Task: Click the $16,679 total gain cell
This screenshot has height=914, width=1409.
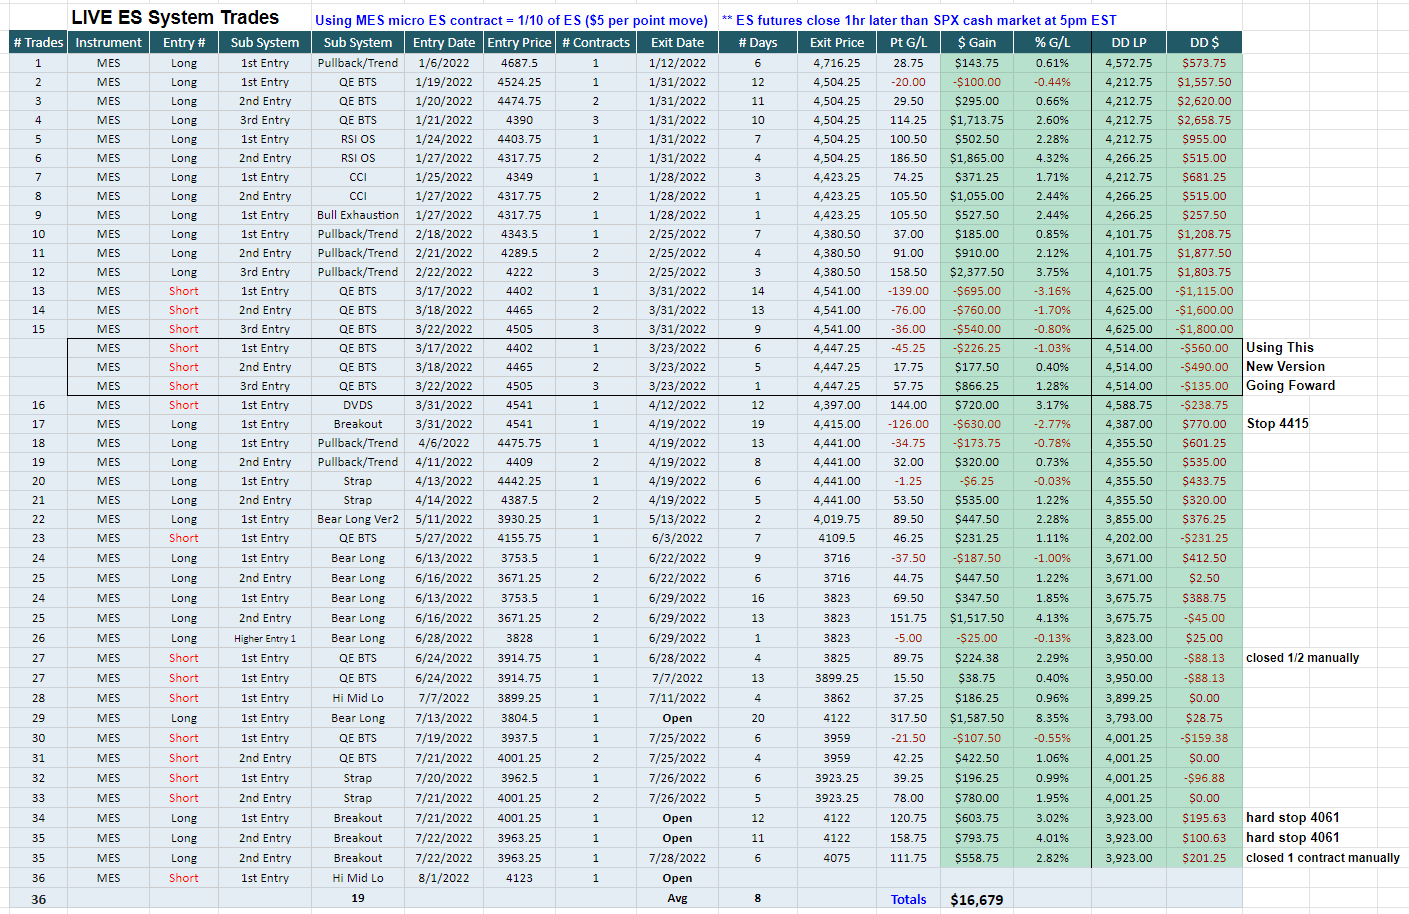Action: pos(976,900)
